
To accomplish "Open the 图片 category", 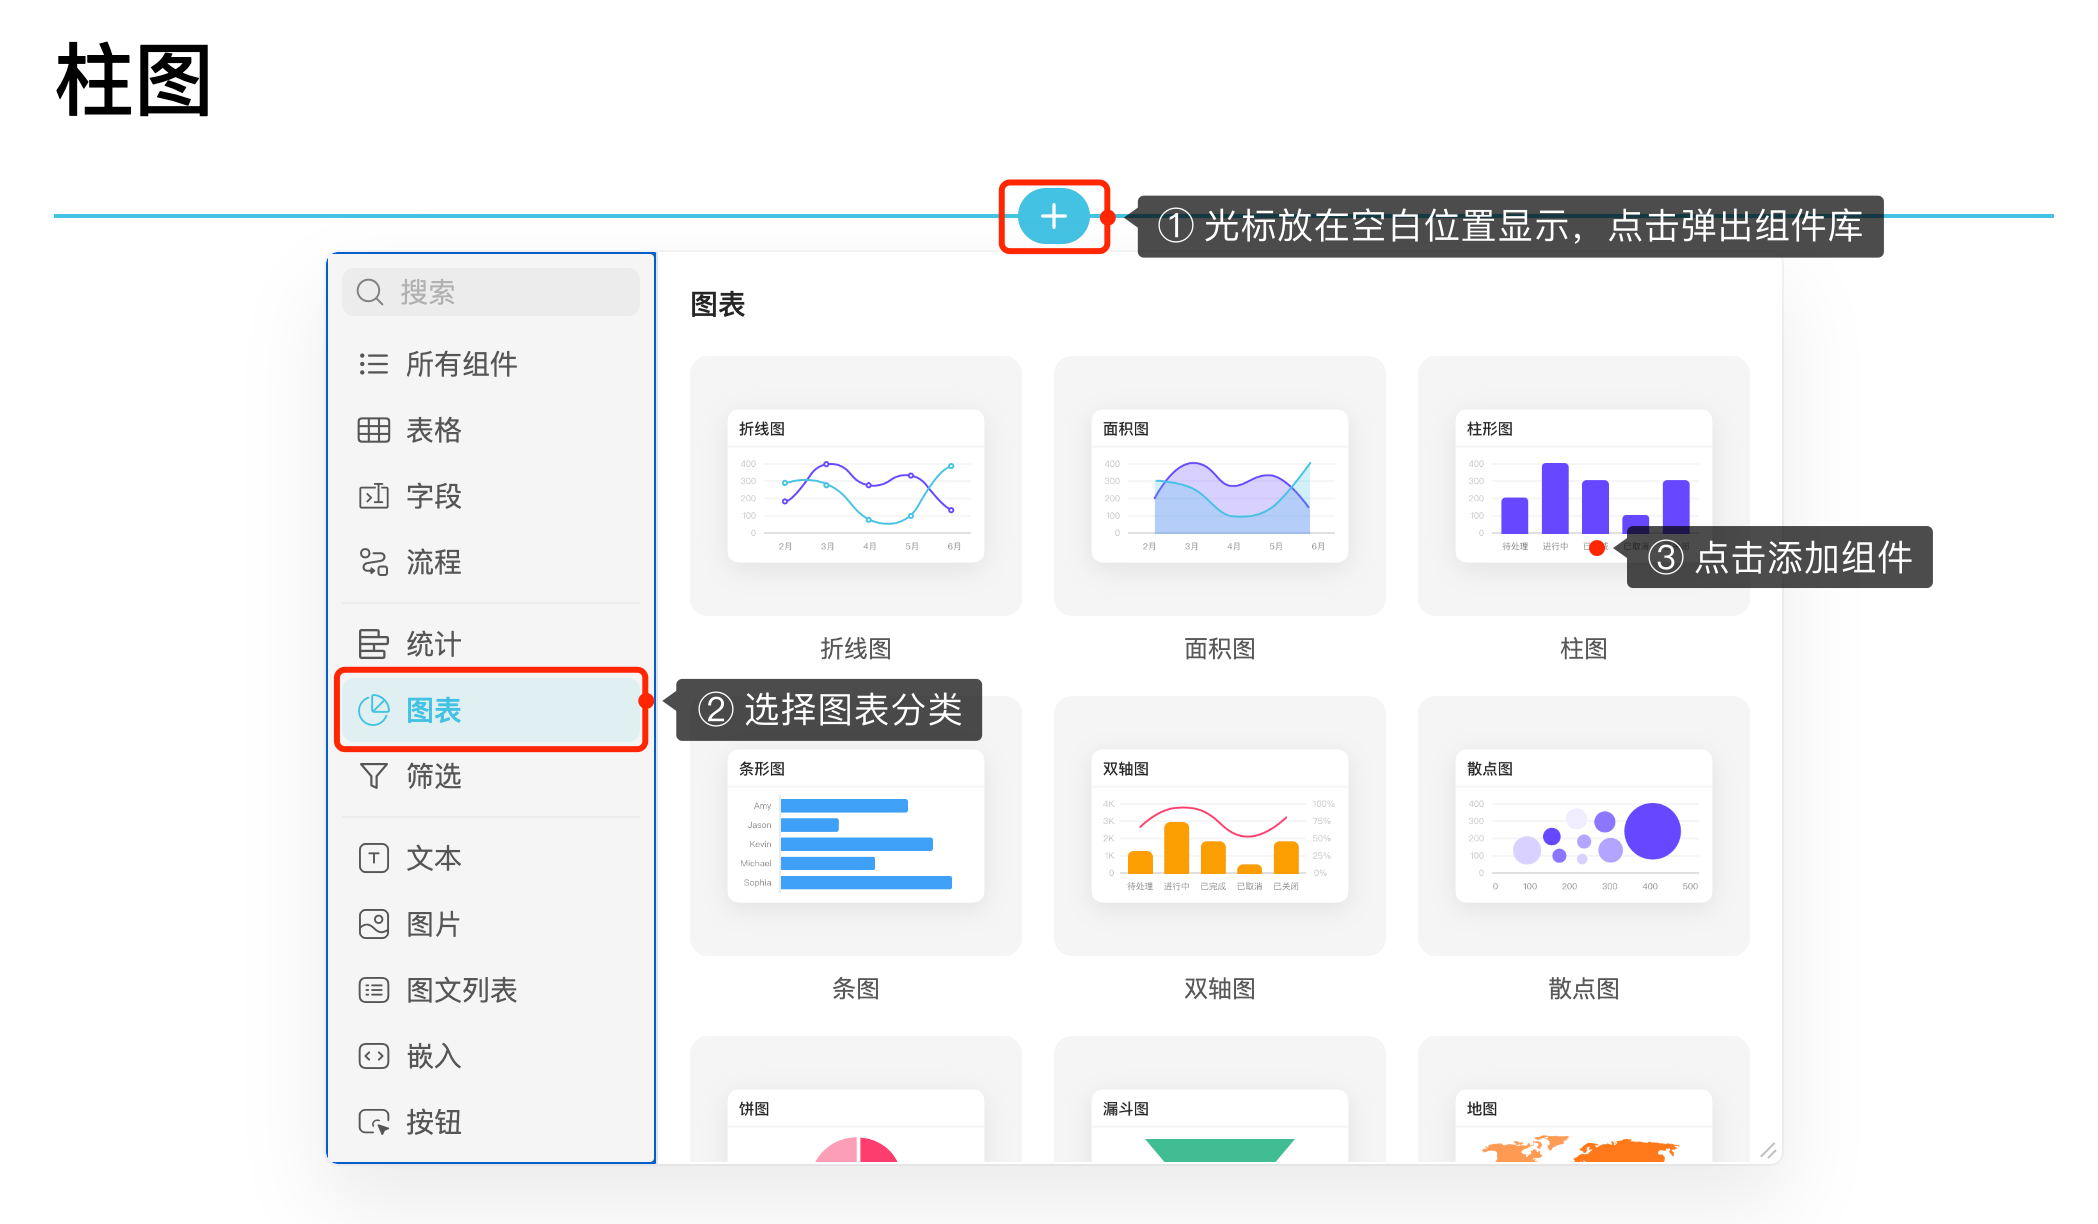I will click(434, 924).
